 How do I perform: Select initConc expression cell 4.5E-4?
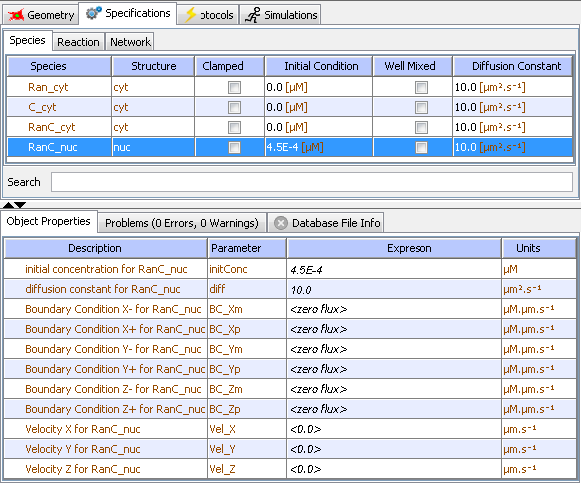(x=394, y=269)
